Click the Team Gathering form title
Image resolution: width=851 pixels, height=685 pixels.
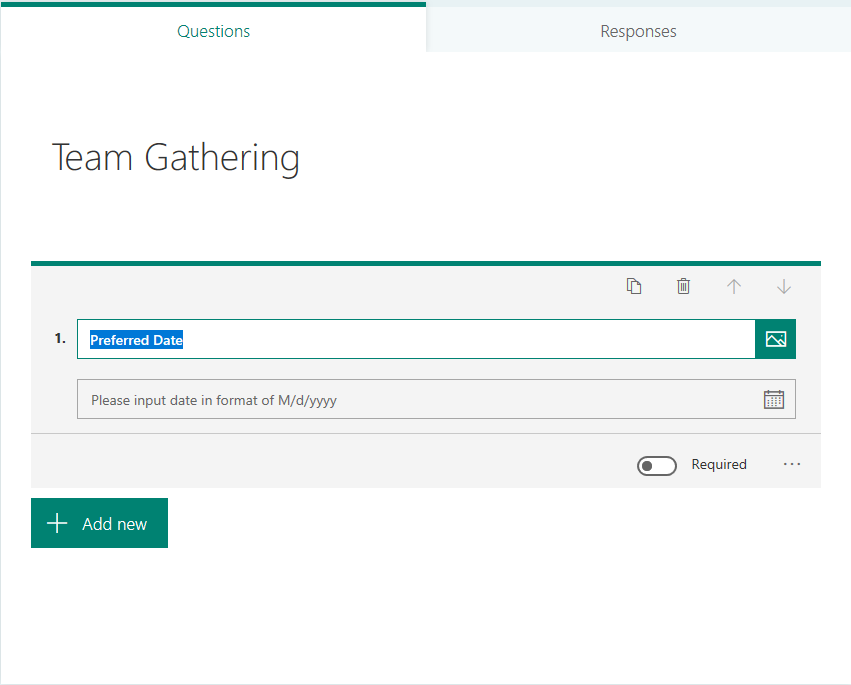click(x=175, y=158)
